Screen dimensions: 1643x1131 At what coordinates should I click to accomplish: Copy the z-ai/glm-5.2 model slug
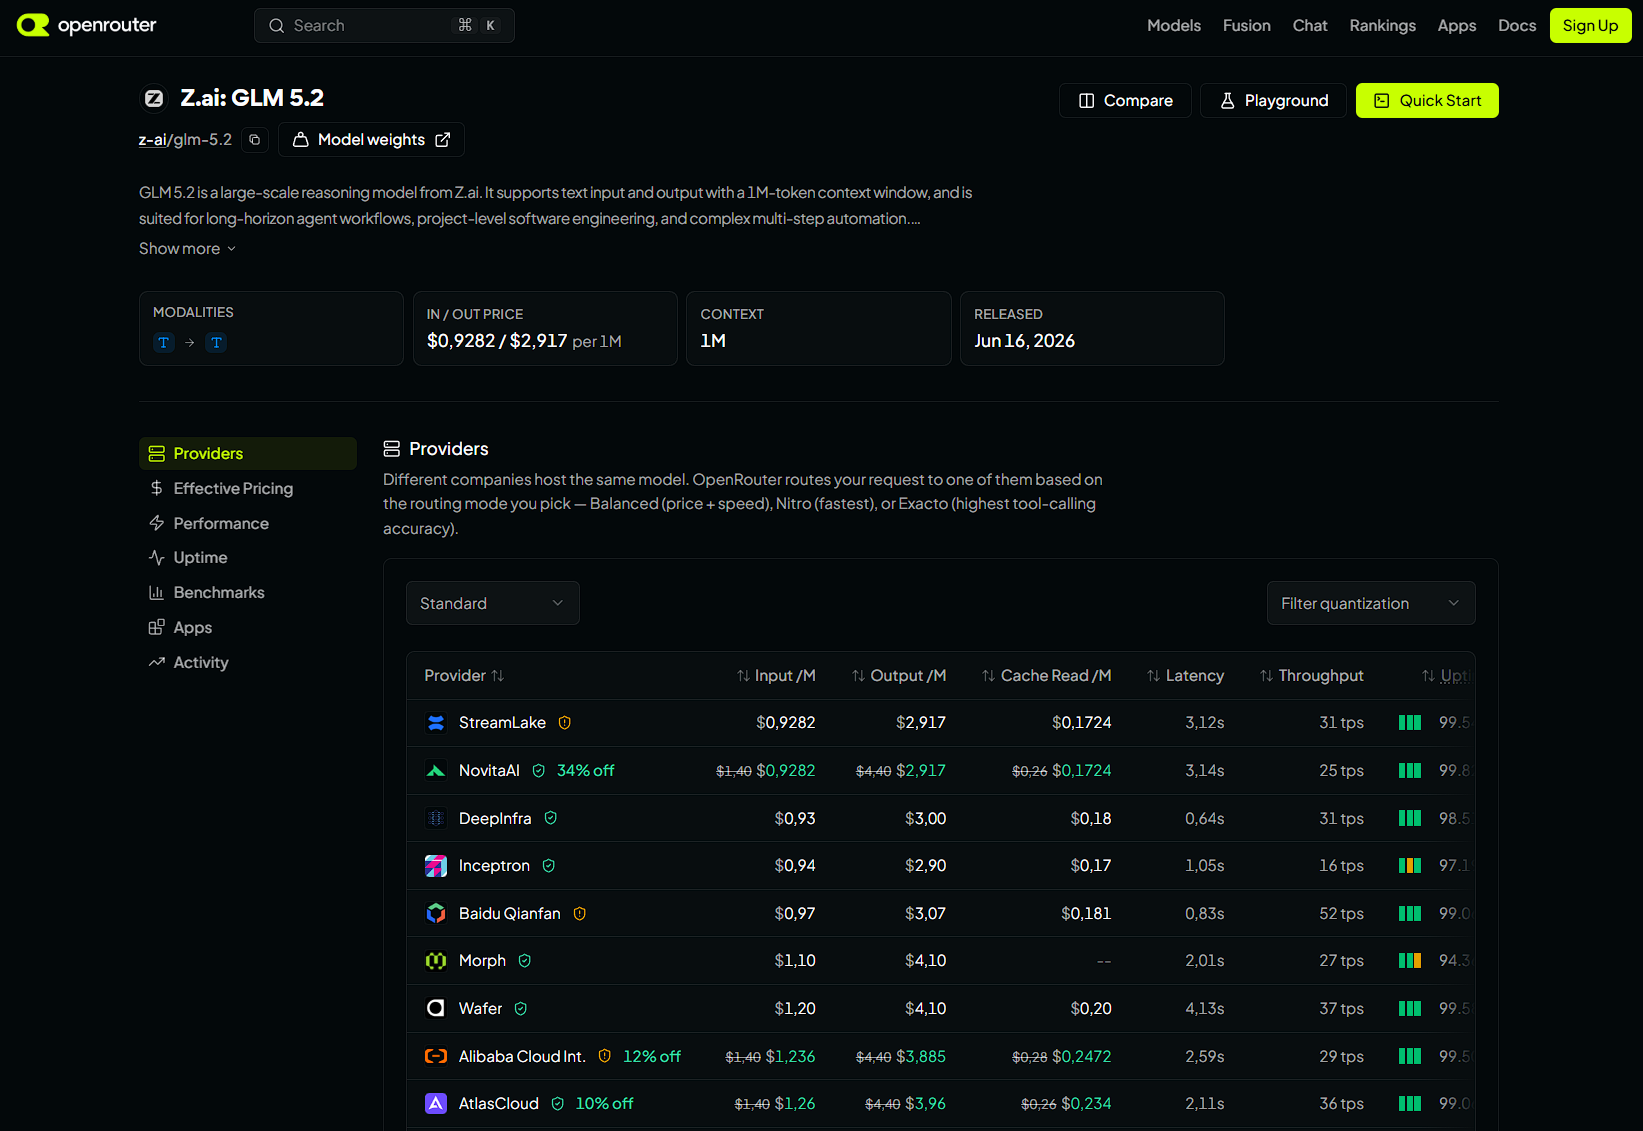[255, 140]
